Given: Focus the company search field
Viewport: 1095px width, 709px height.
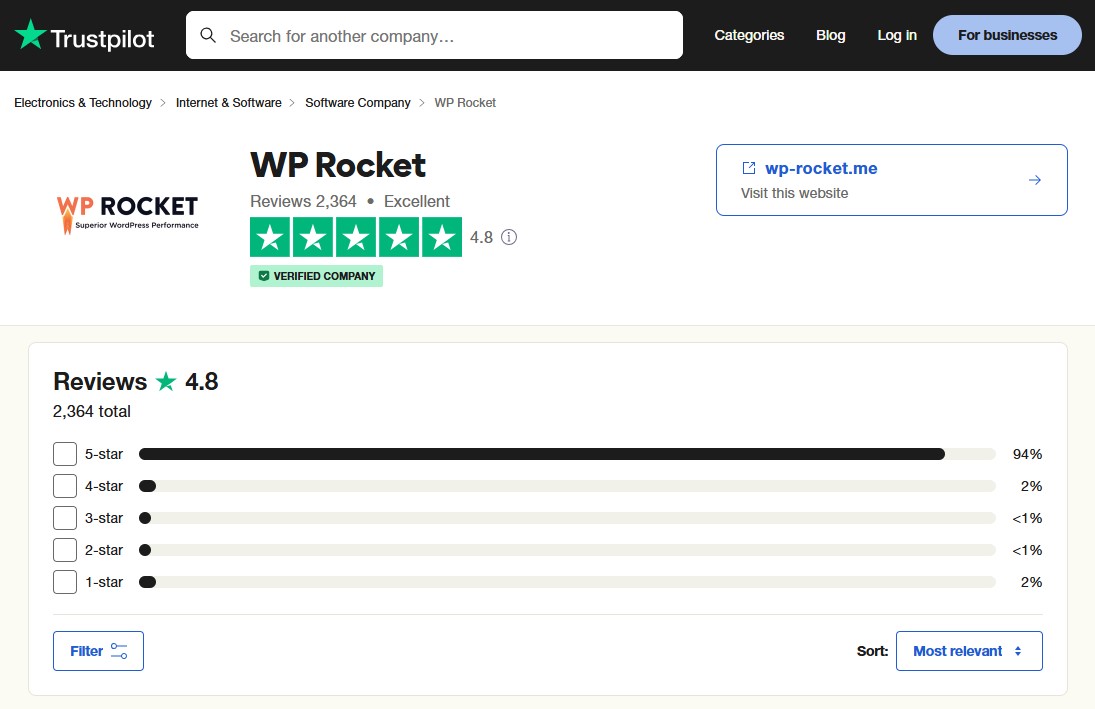Looking at the screenshot, I should coord(434,35).
